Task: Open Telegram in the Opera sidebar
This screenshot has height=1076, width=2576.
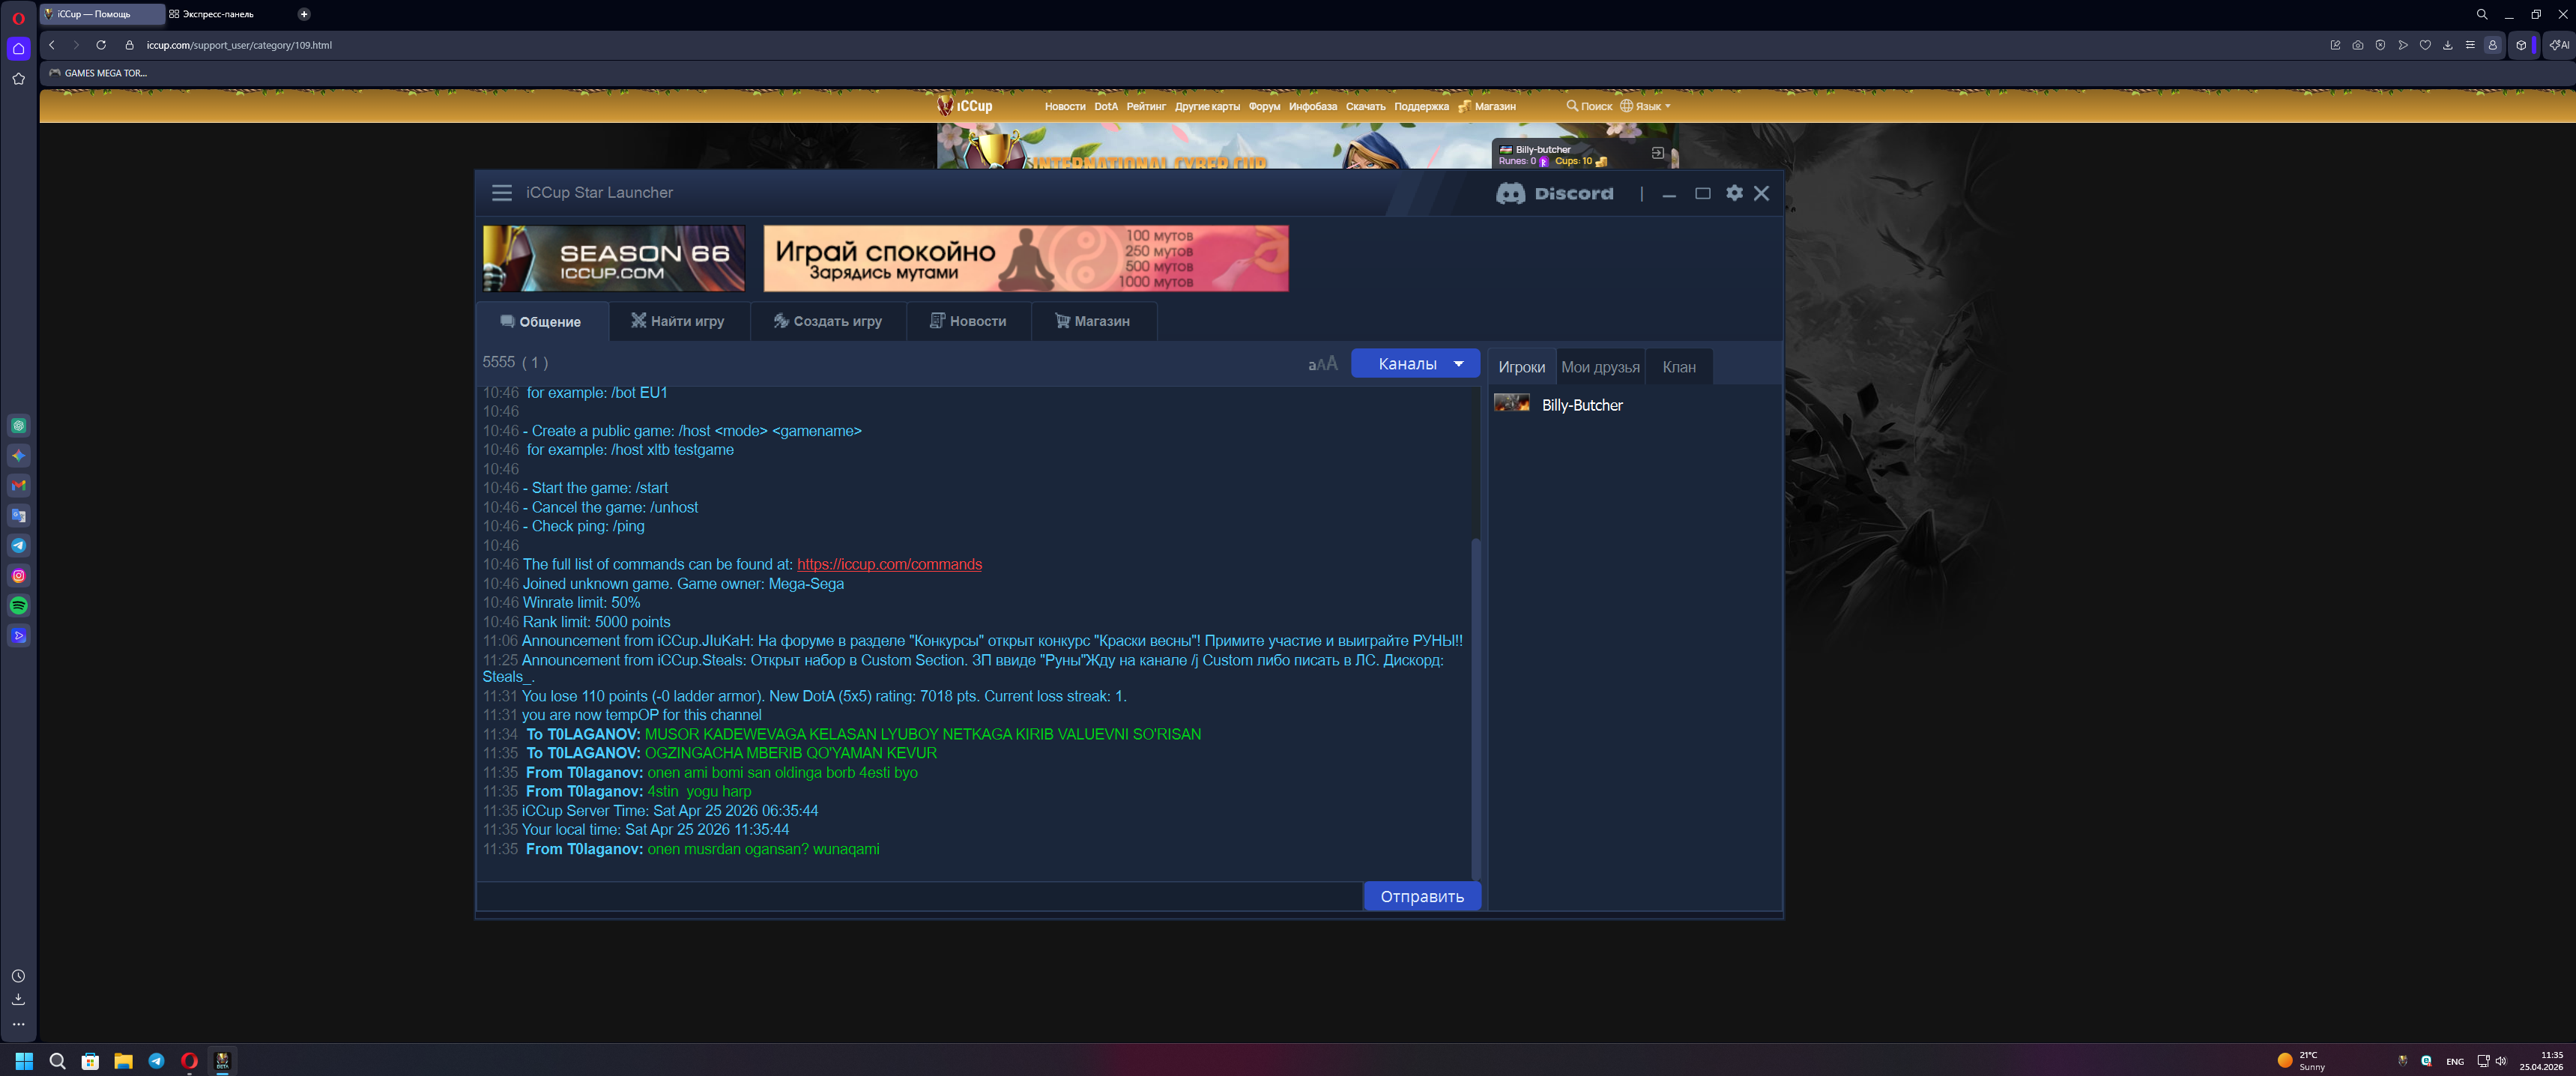Action: point(18,546)
